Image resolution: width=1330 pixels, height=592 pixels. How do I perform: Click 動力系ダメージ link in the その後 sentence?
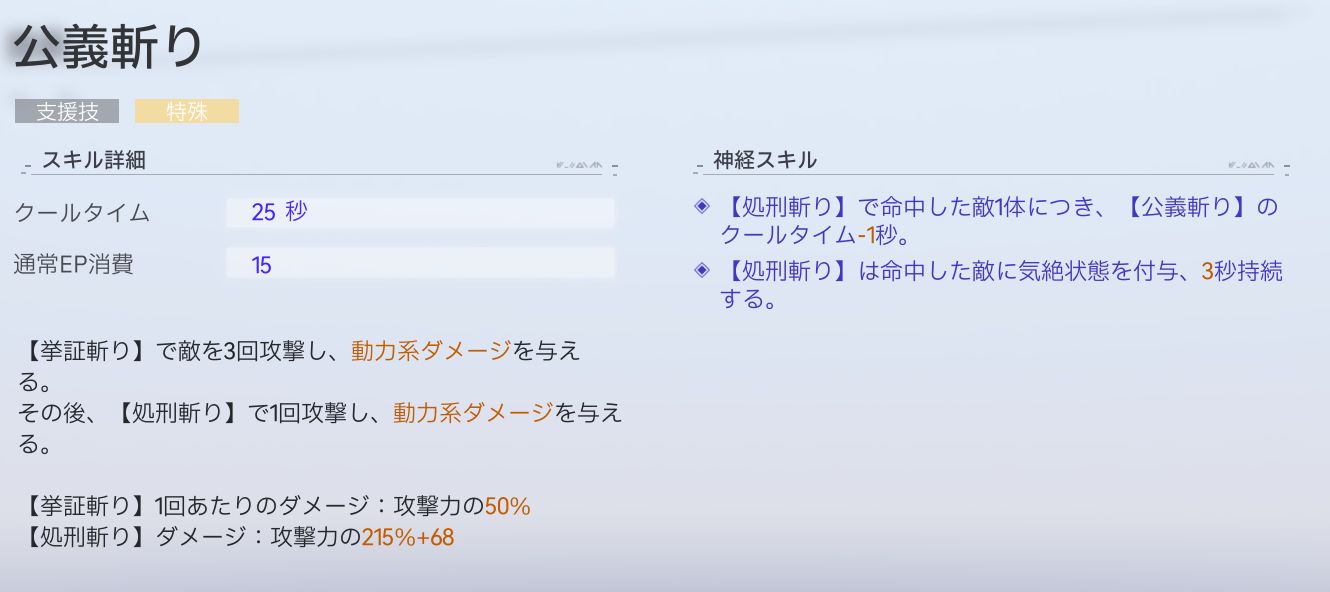click(x=473, y=412)
